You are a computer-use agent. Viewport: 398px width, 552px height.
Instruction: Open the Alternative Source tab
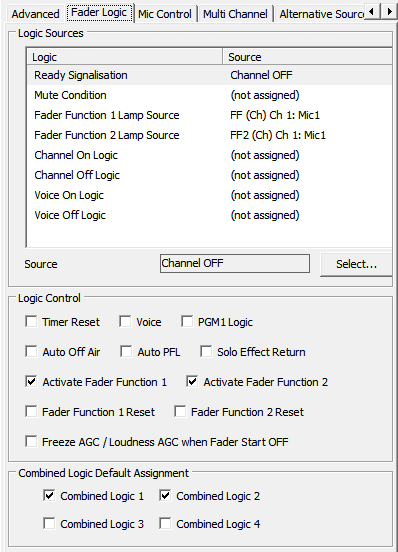point(320,14)
